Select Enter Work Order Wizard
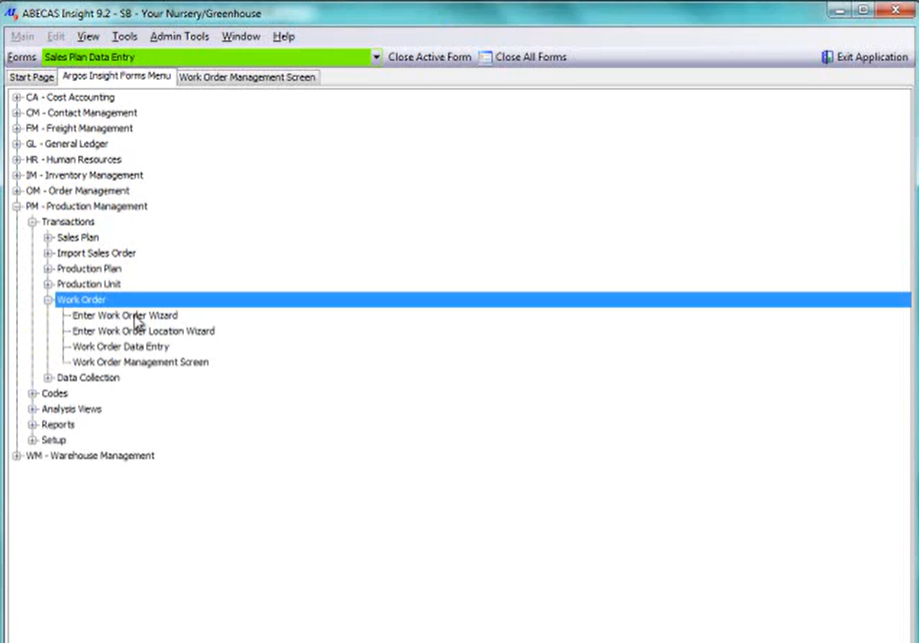This screenshot has width=919, height=643. [126, 315]
